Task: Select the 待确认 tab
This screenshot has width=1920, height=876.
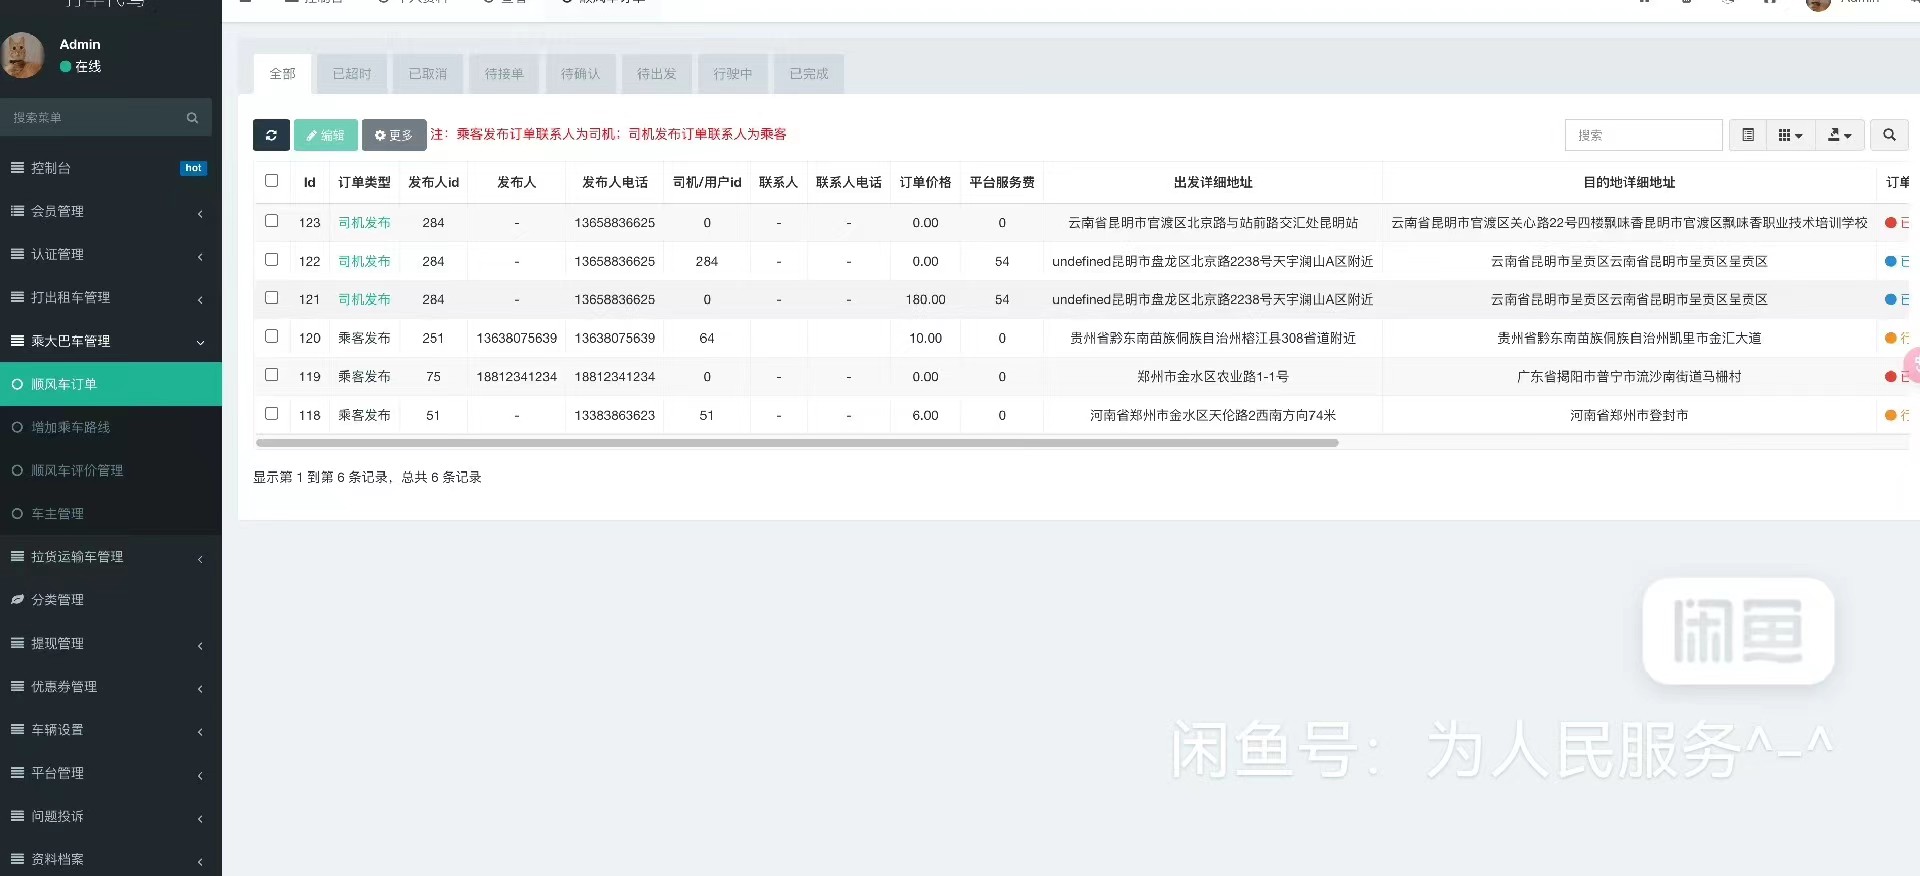Action: pos(580,74)
